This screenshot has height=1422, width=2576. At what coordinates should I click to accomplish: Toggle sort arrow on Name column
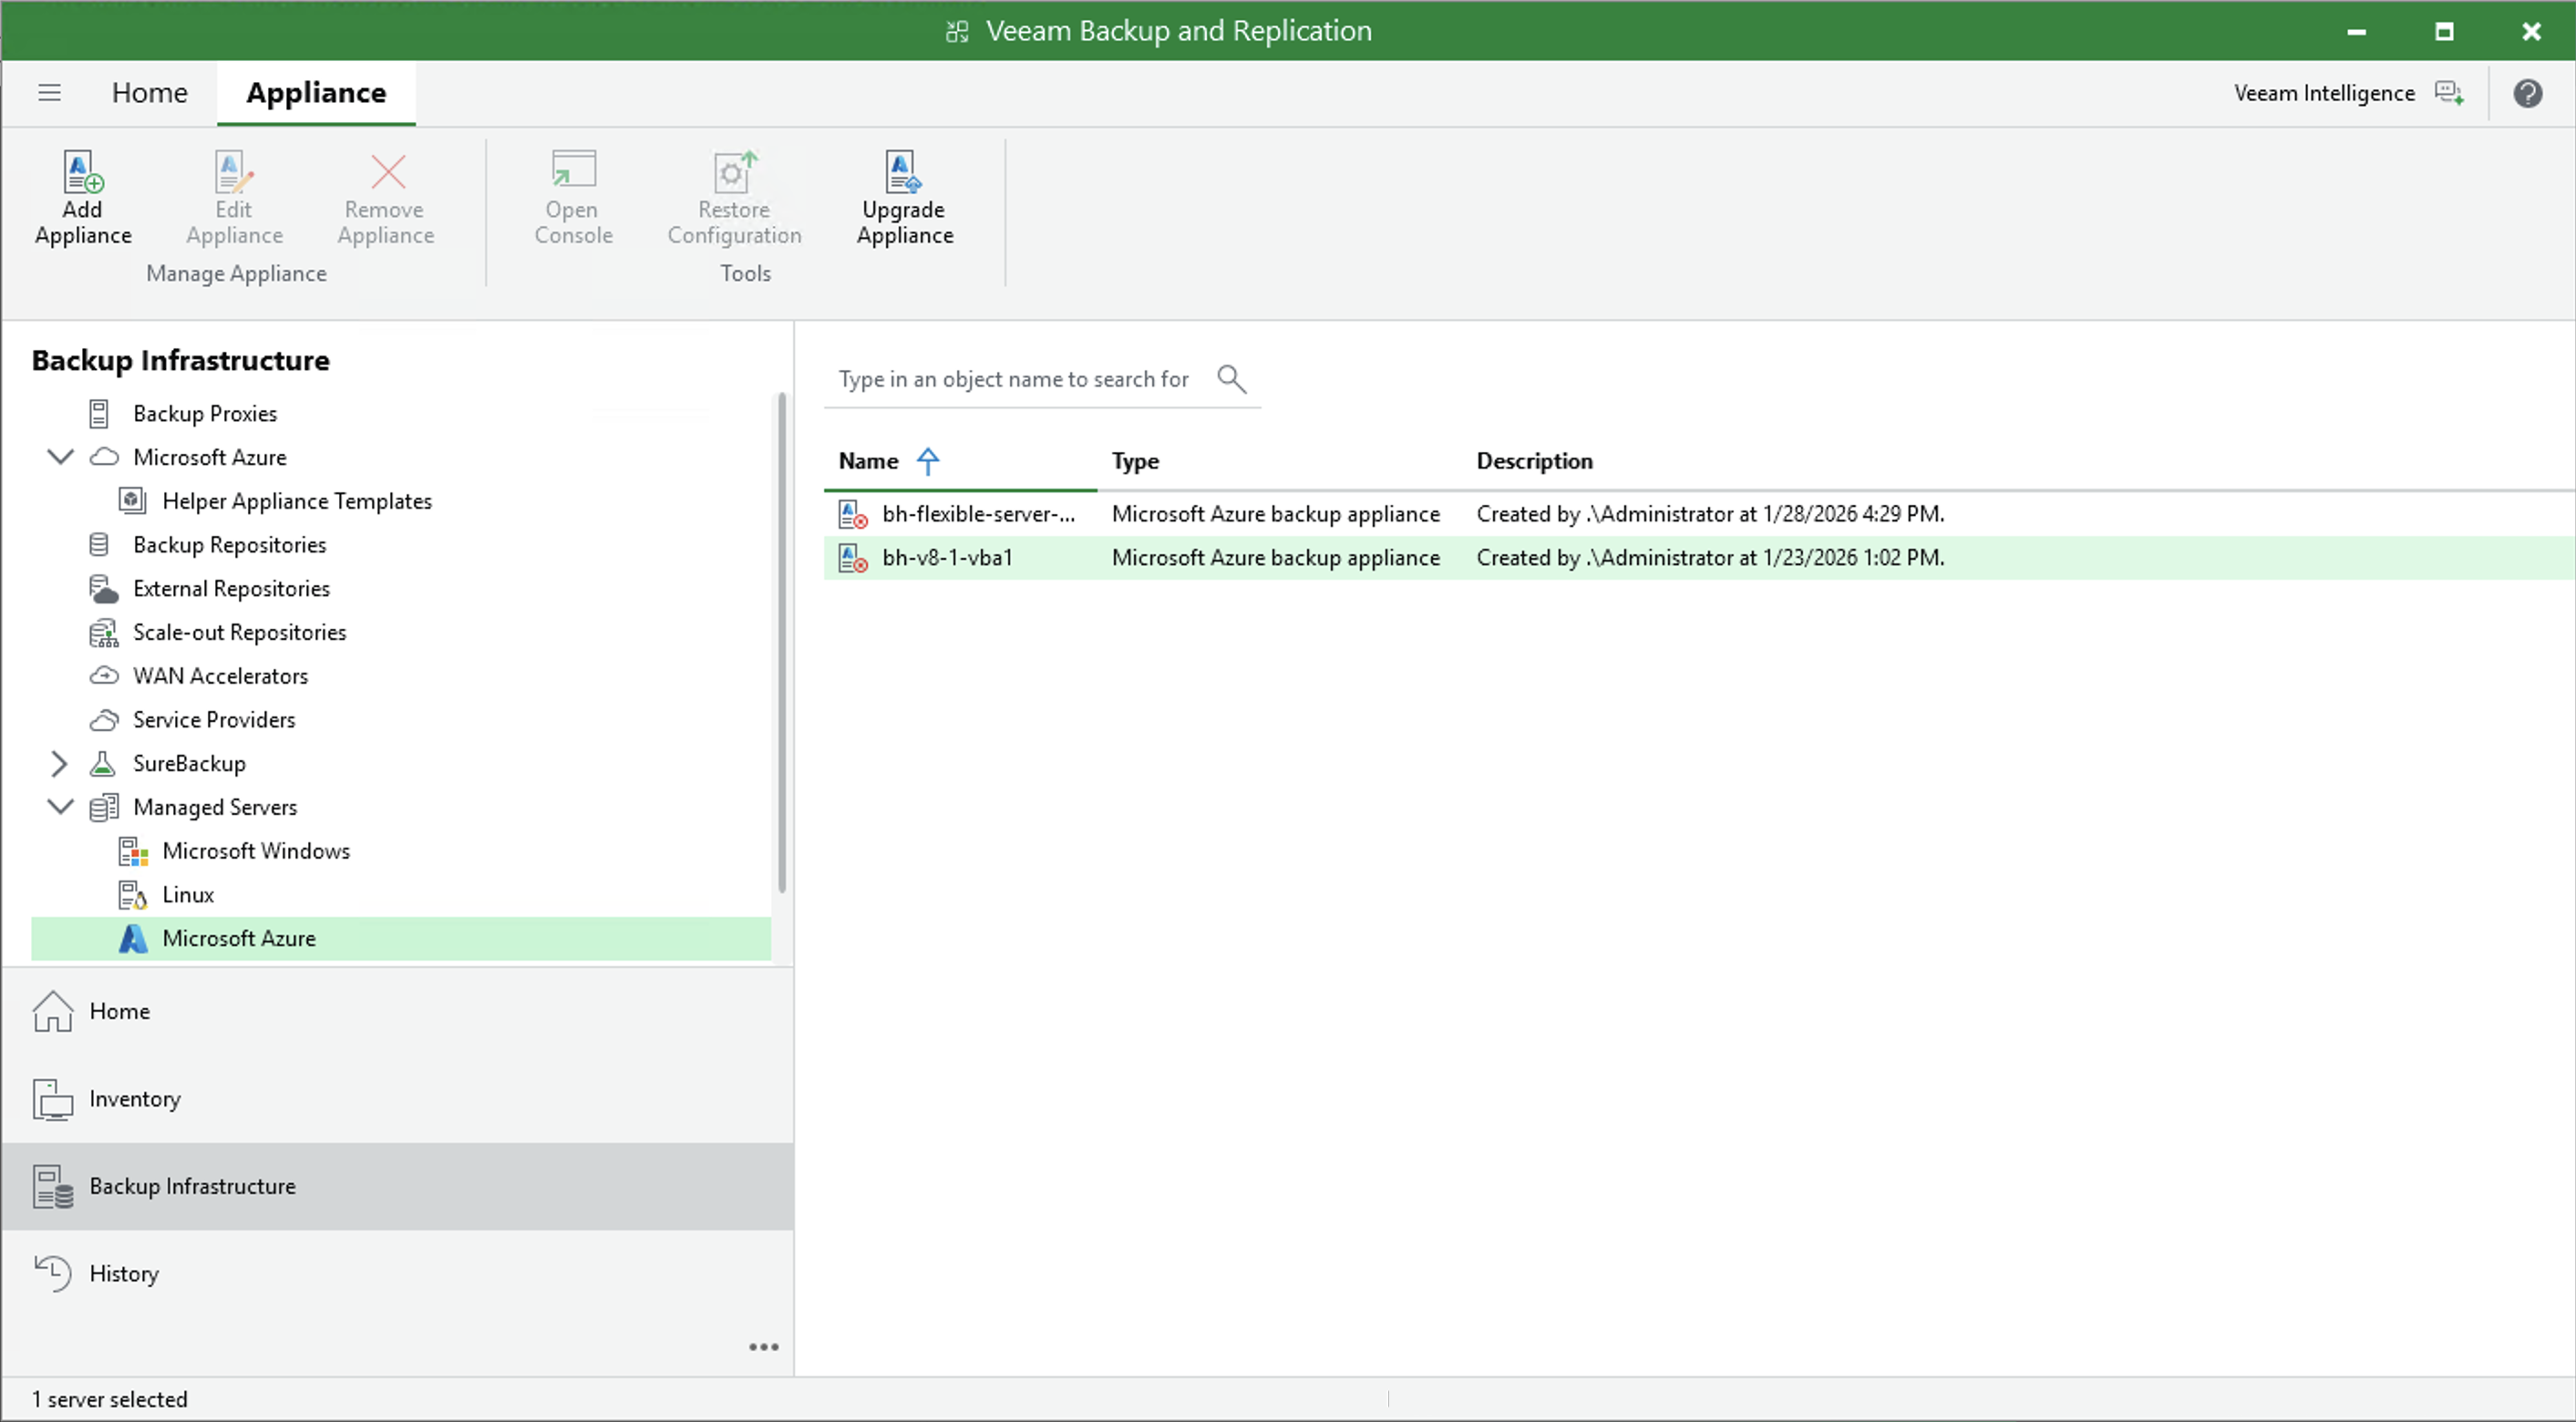click(x=928, y=461)
